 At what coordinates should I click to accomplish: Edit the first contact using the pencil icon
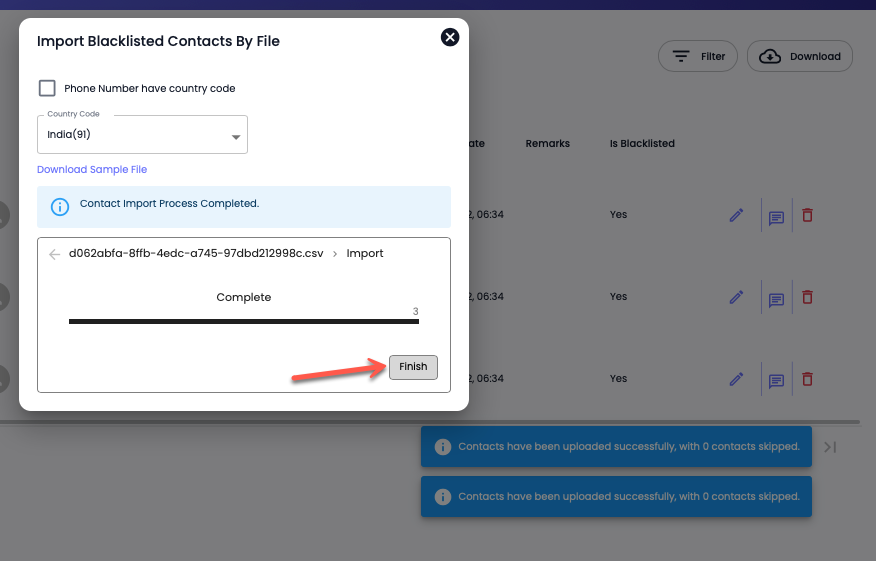pyautogui.click(x=736, y=215)
